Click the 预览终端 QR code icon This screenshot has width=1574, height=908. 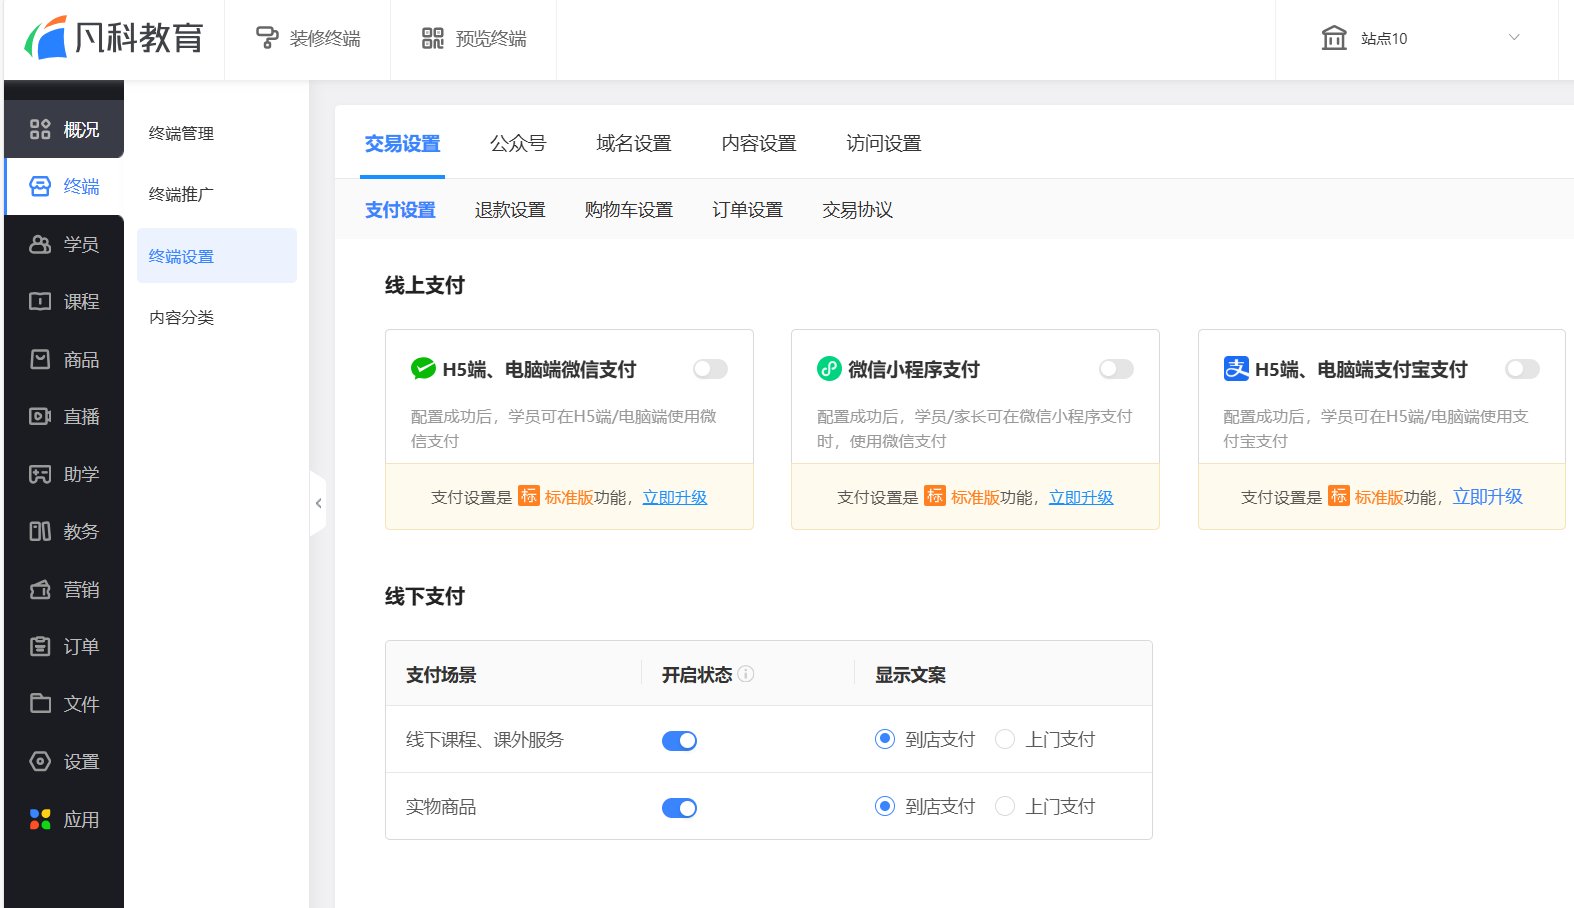tap(432, 38)
